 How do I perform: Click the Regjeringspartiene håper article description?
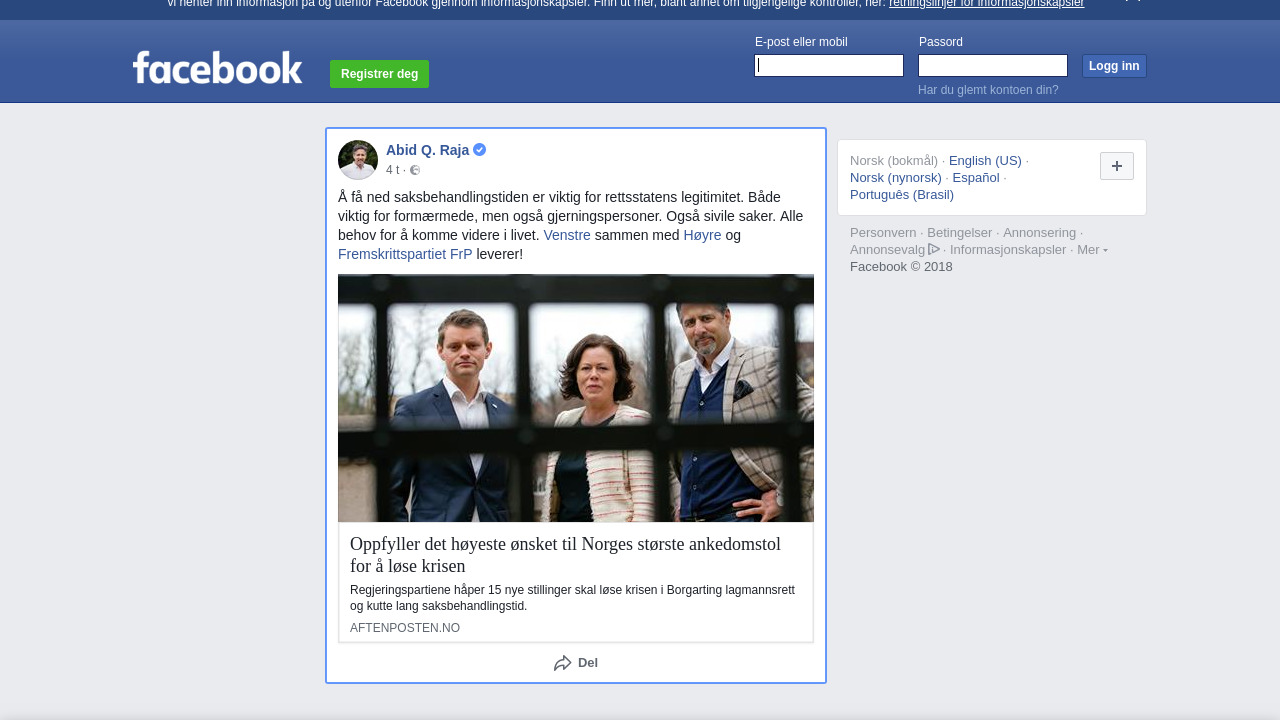[572, 598]
